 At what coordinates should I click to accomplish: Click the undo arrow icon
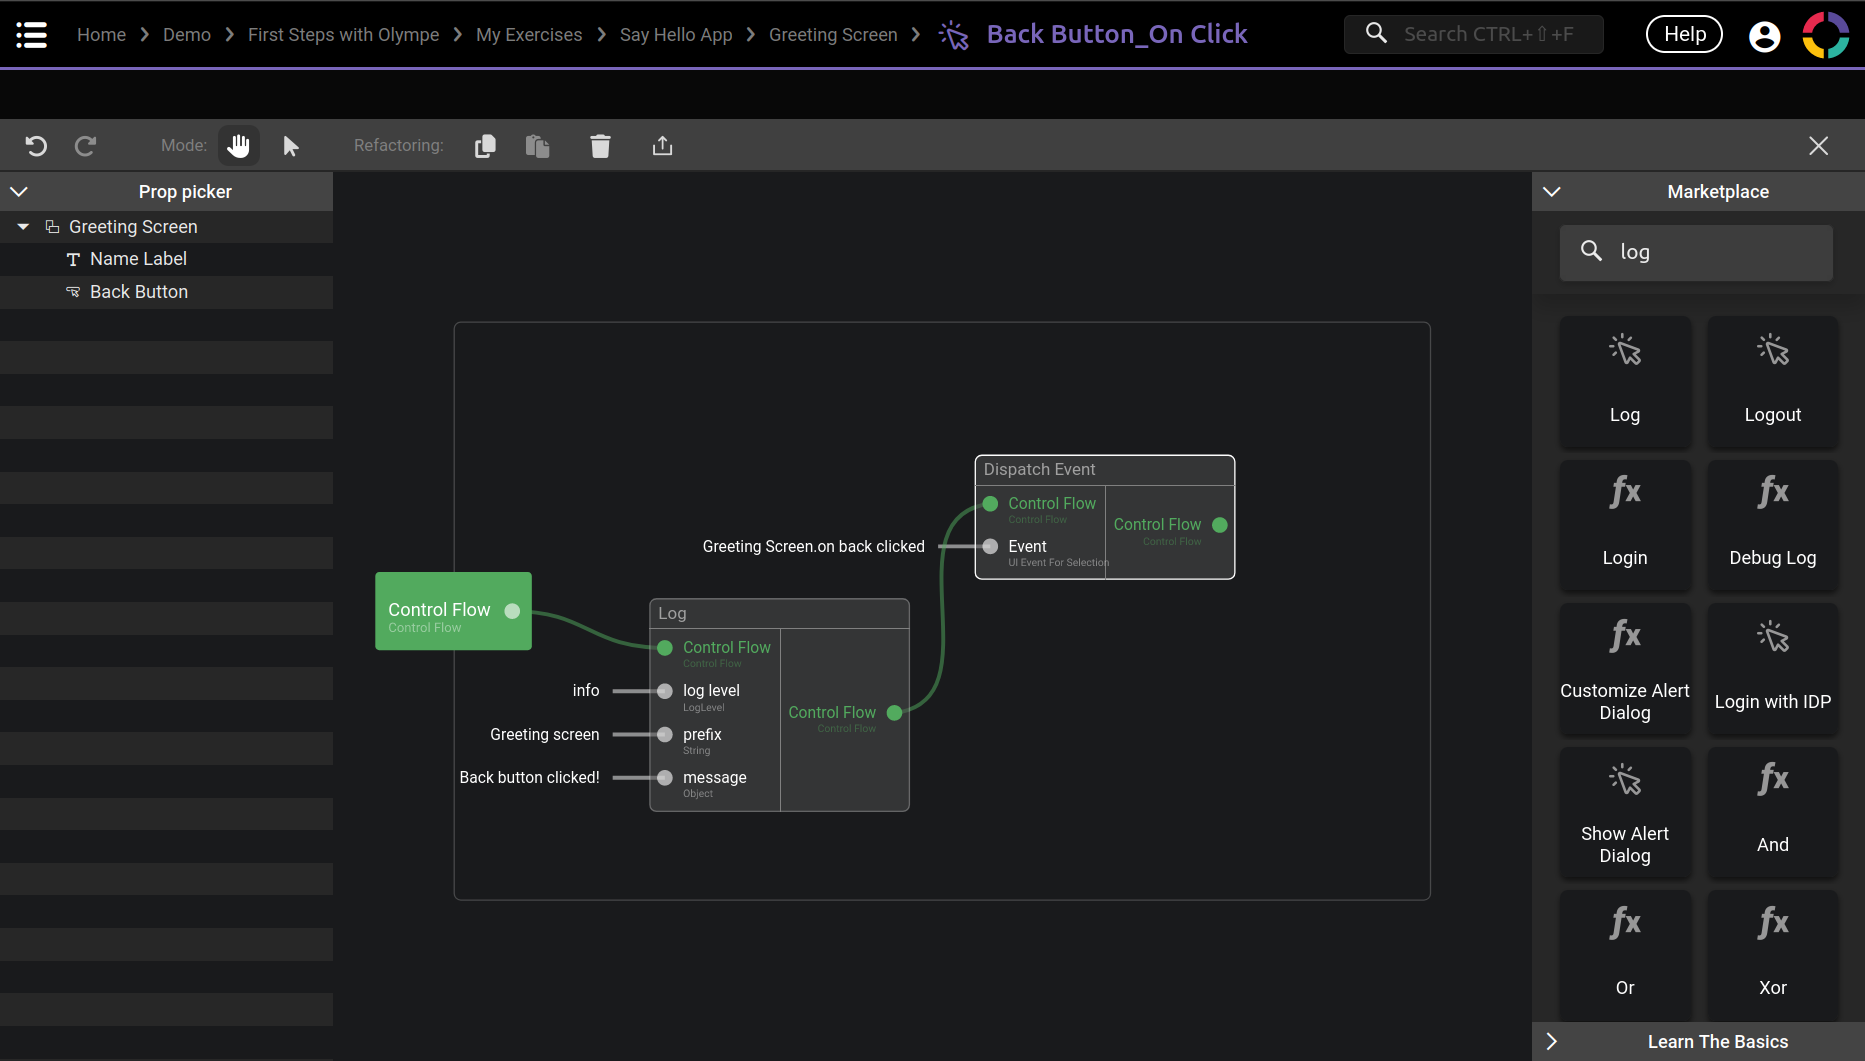[x=36, y=146]
